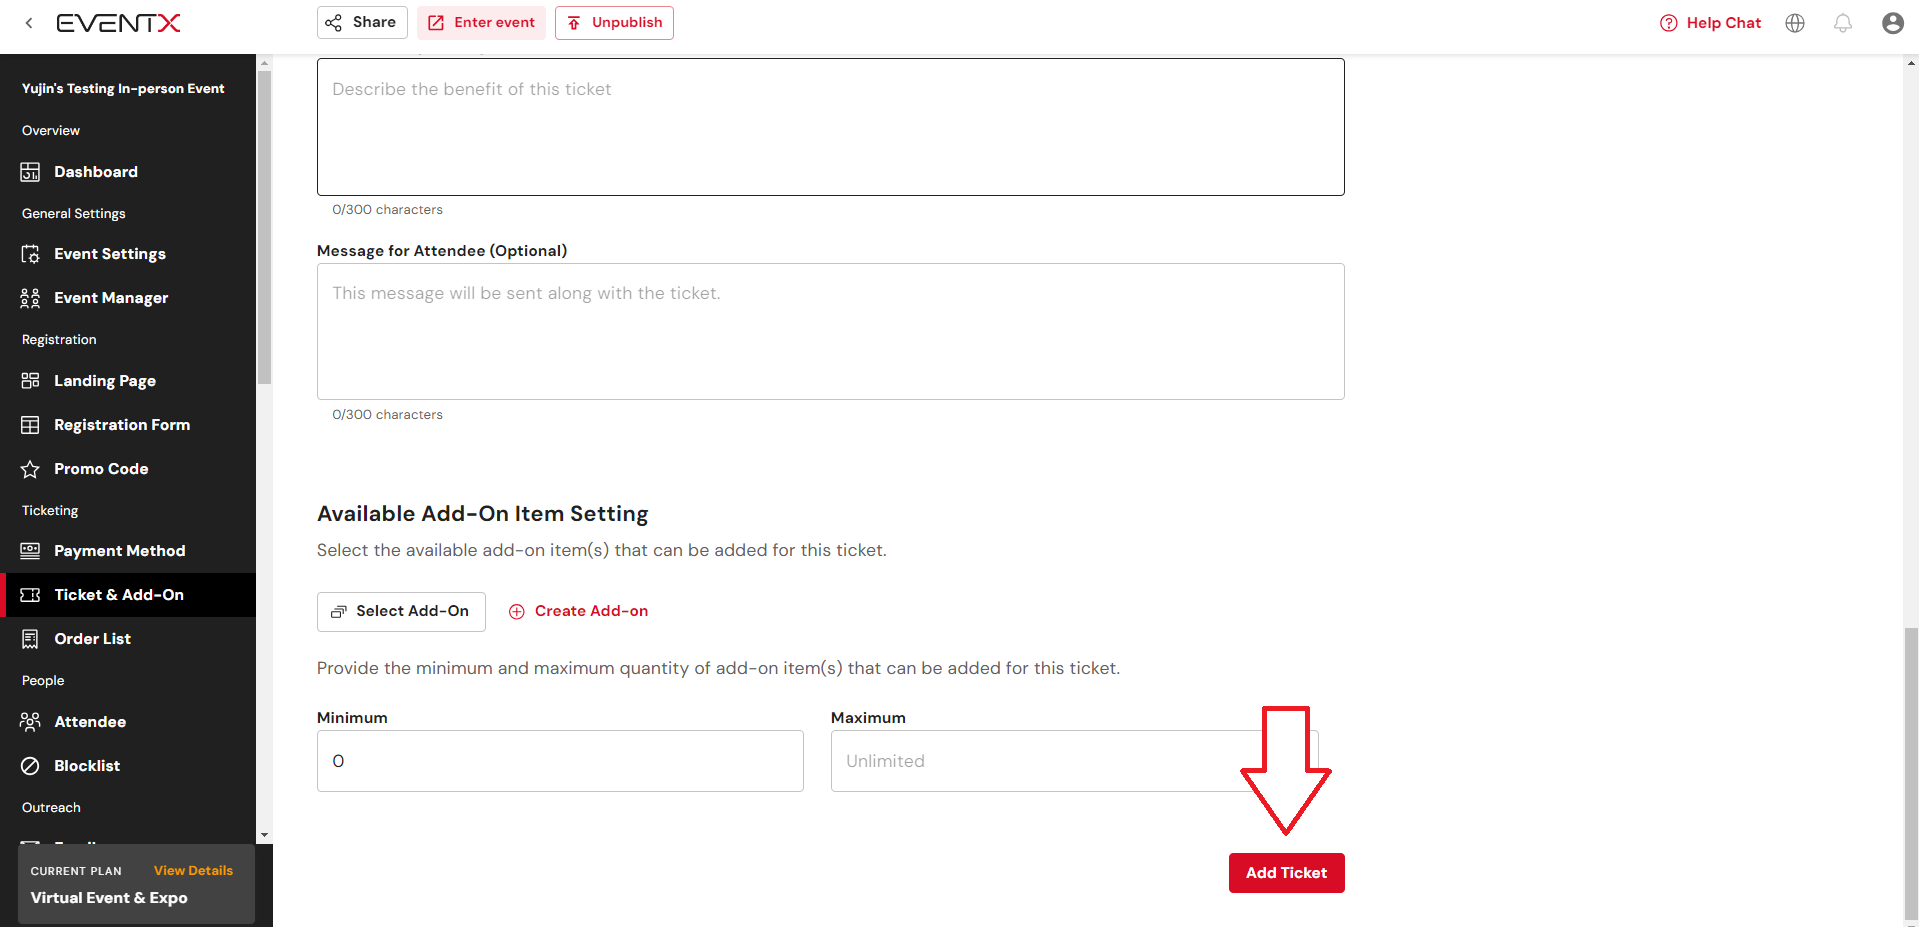
Task: Open Help Chat
Action: tap(1710, 23)
